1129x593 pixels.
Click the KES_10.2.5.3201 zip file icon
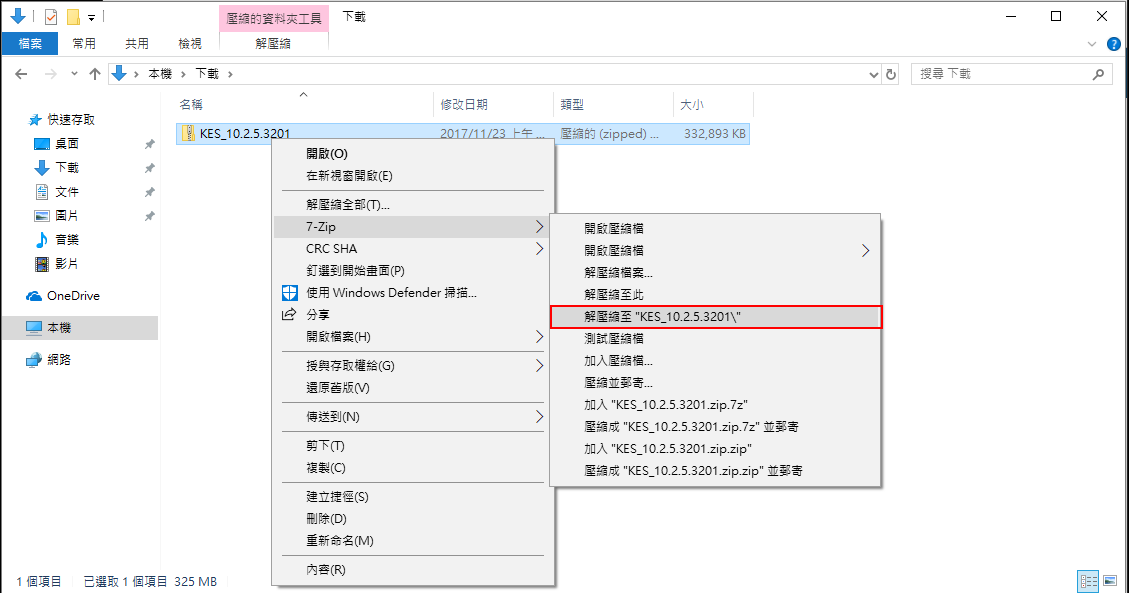188,134
